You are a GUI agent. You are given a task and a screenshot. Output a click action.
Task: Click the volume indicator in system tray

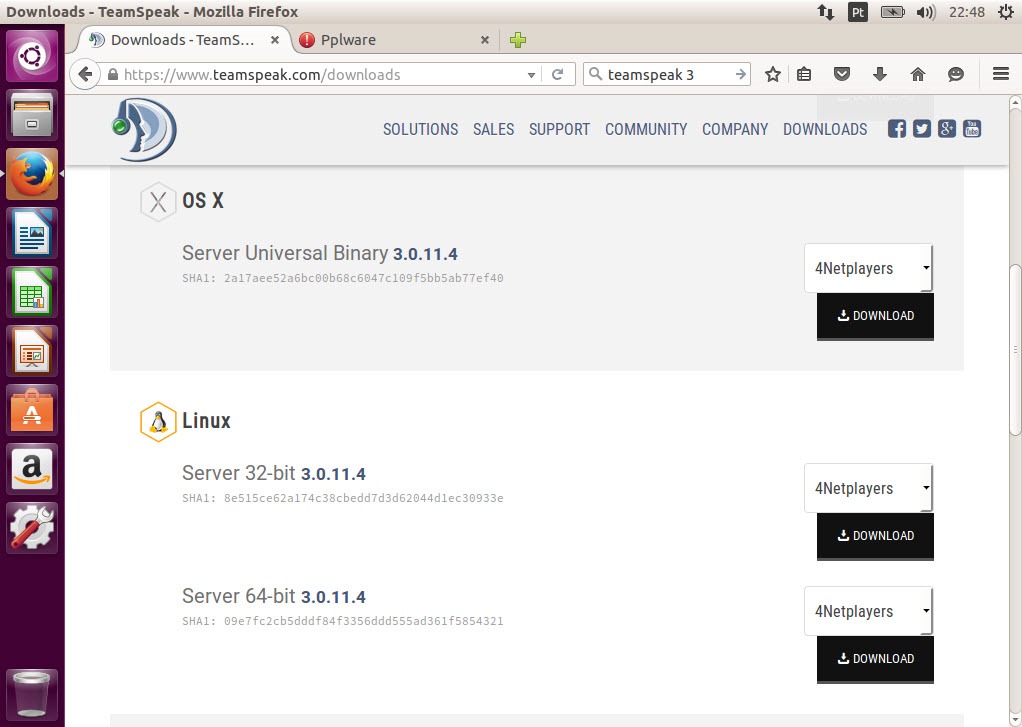(x=926, y=12)
